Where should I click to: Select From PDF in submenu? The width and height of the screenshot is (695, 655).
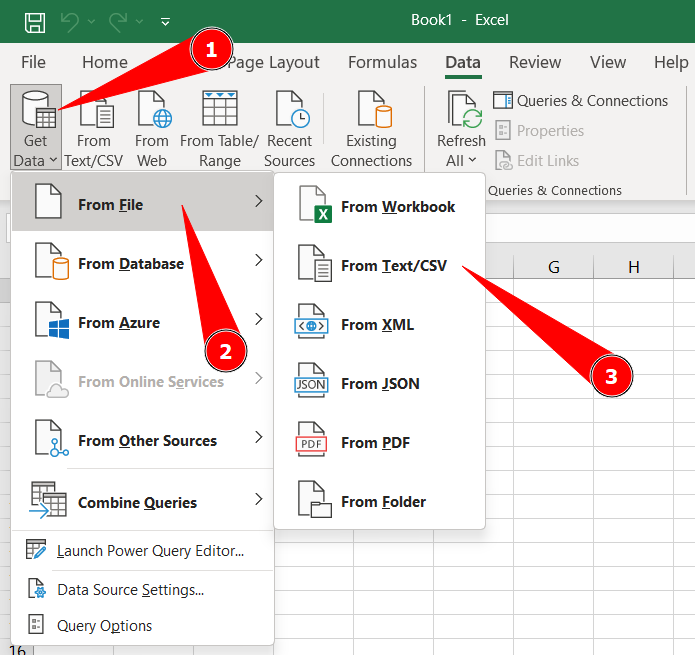(380, 441)
